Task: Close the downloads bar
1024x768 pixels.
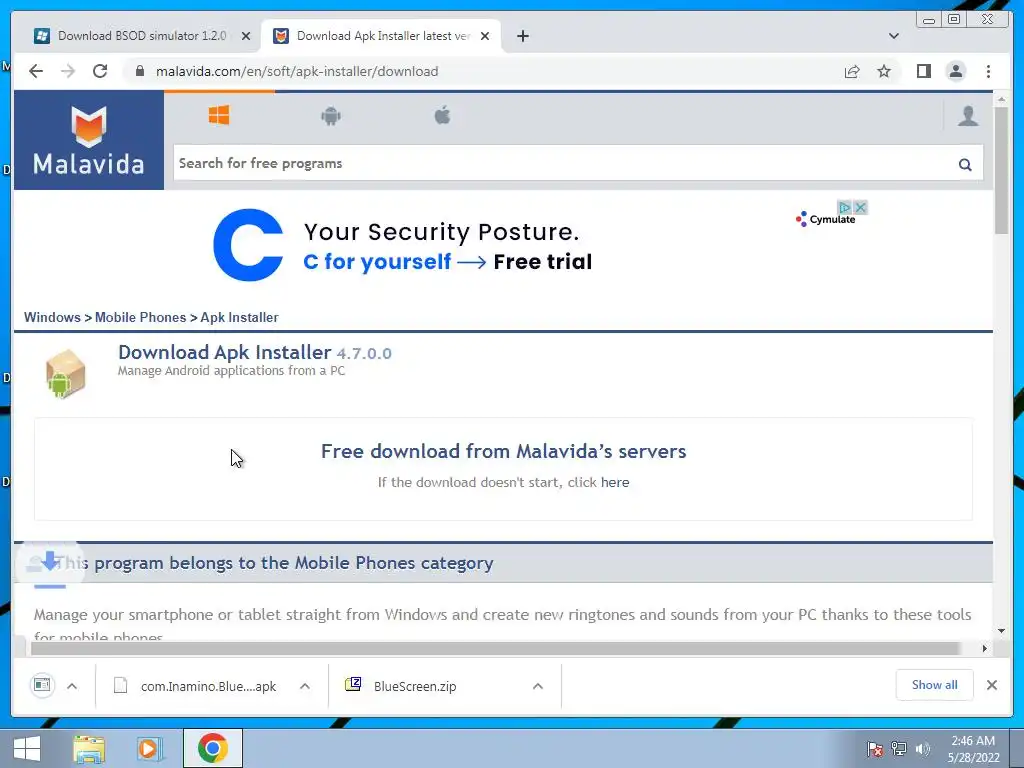Action: (991, 685)
